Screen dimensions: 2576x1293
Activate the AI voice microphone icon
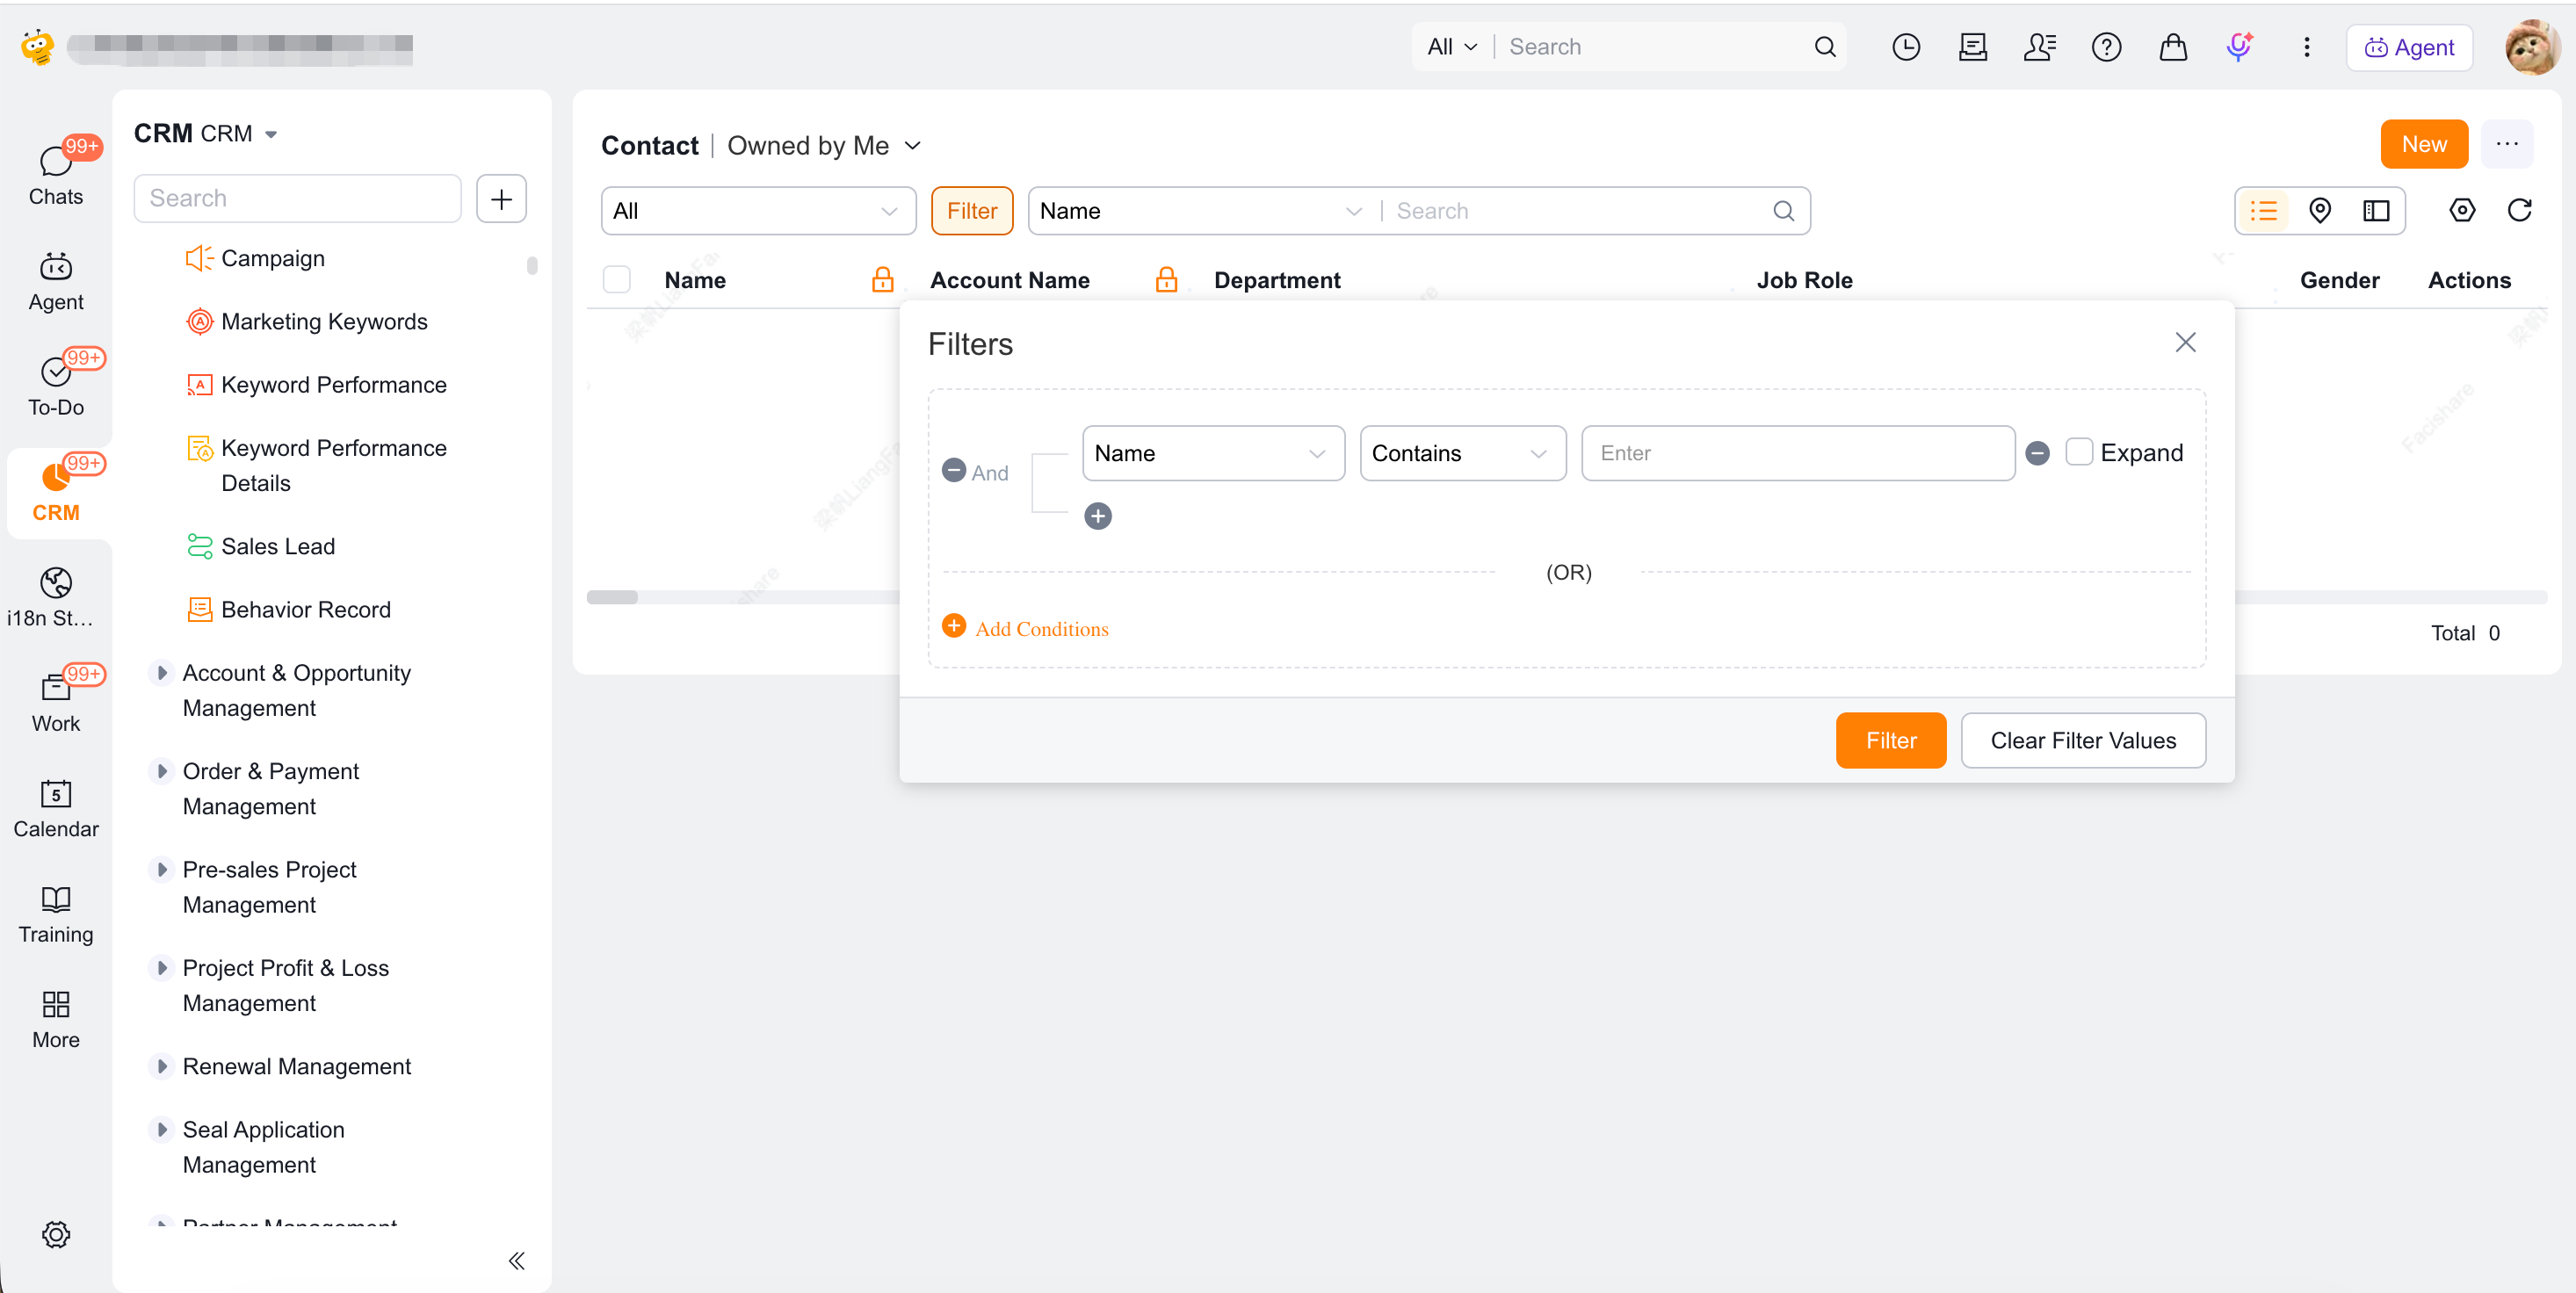tap(2239, 47)
